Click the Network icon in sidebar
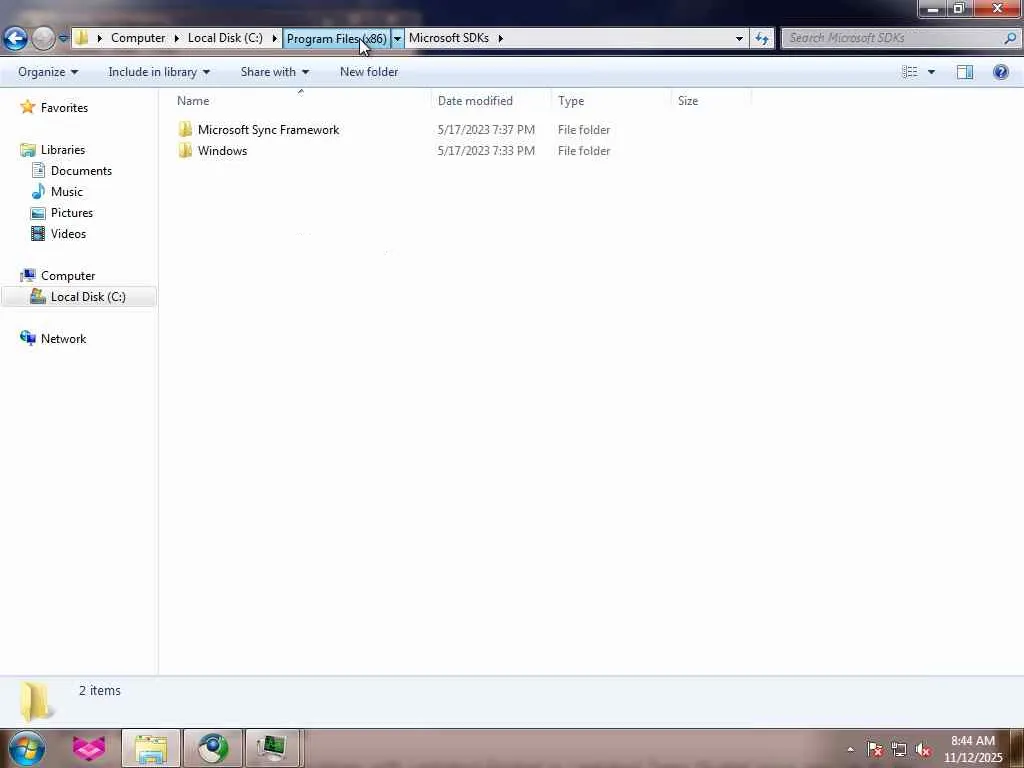The image size is (1024, 768). [27, 338]
